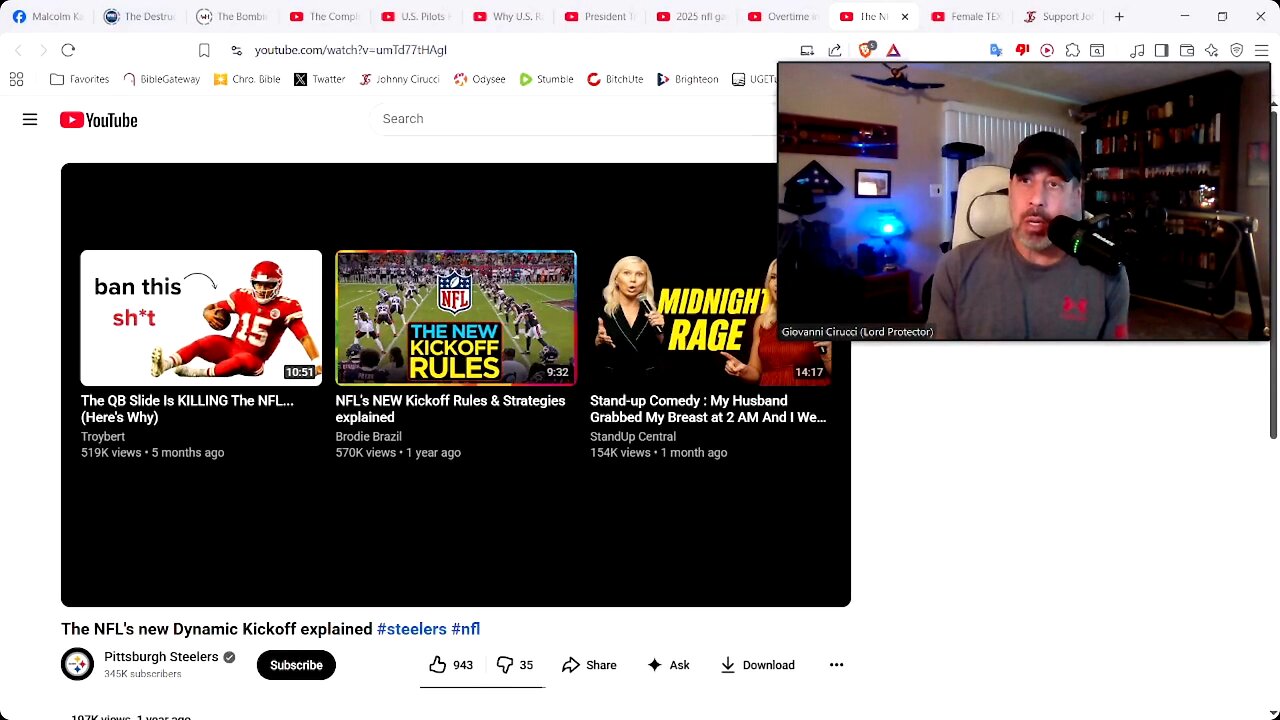Switch to '2025 nfl ga' tab
The image size is (1280, 720).
[694, 16]
